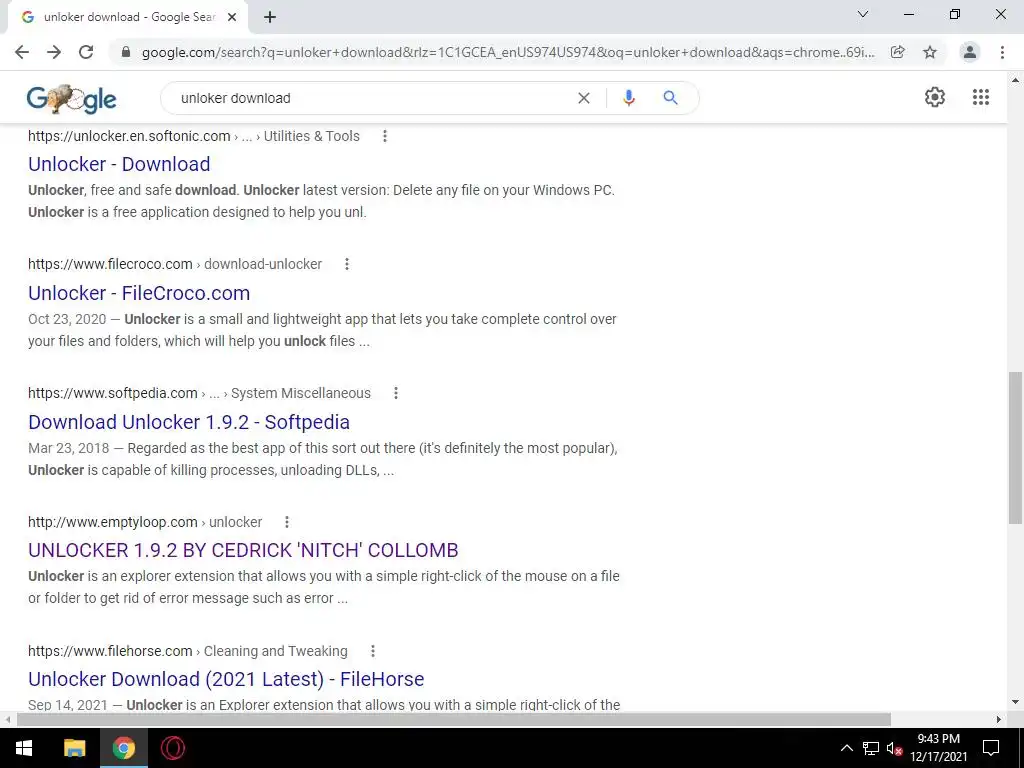The width and height of the screenshot is (1024, 768).
Task: Open a new tab with the plus button
Action: pos(270,18)
